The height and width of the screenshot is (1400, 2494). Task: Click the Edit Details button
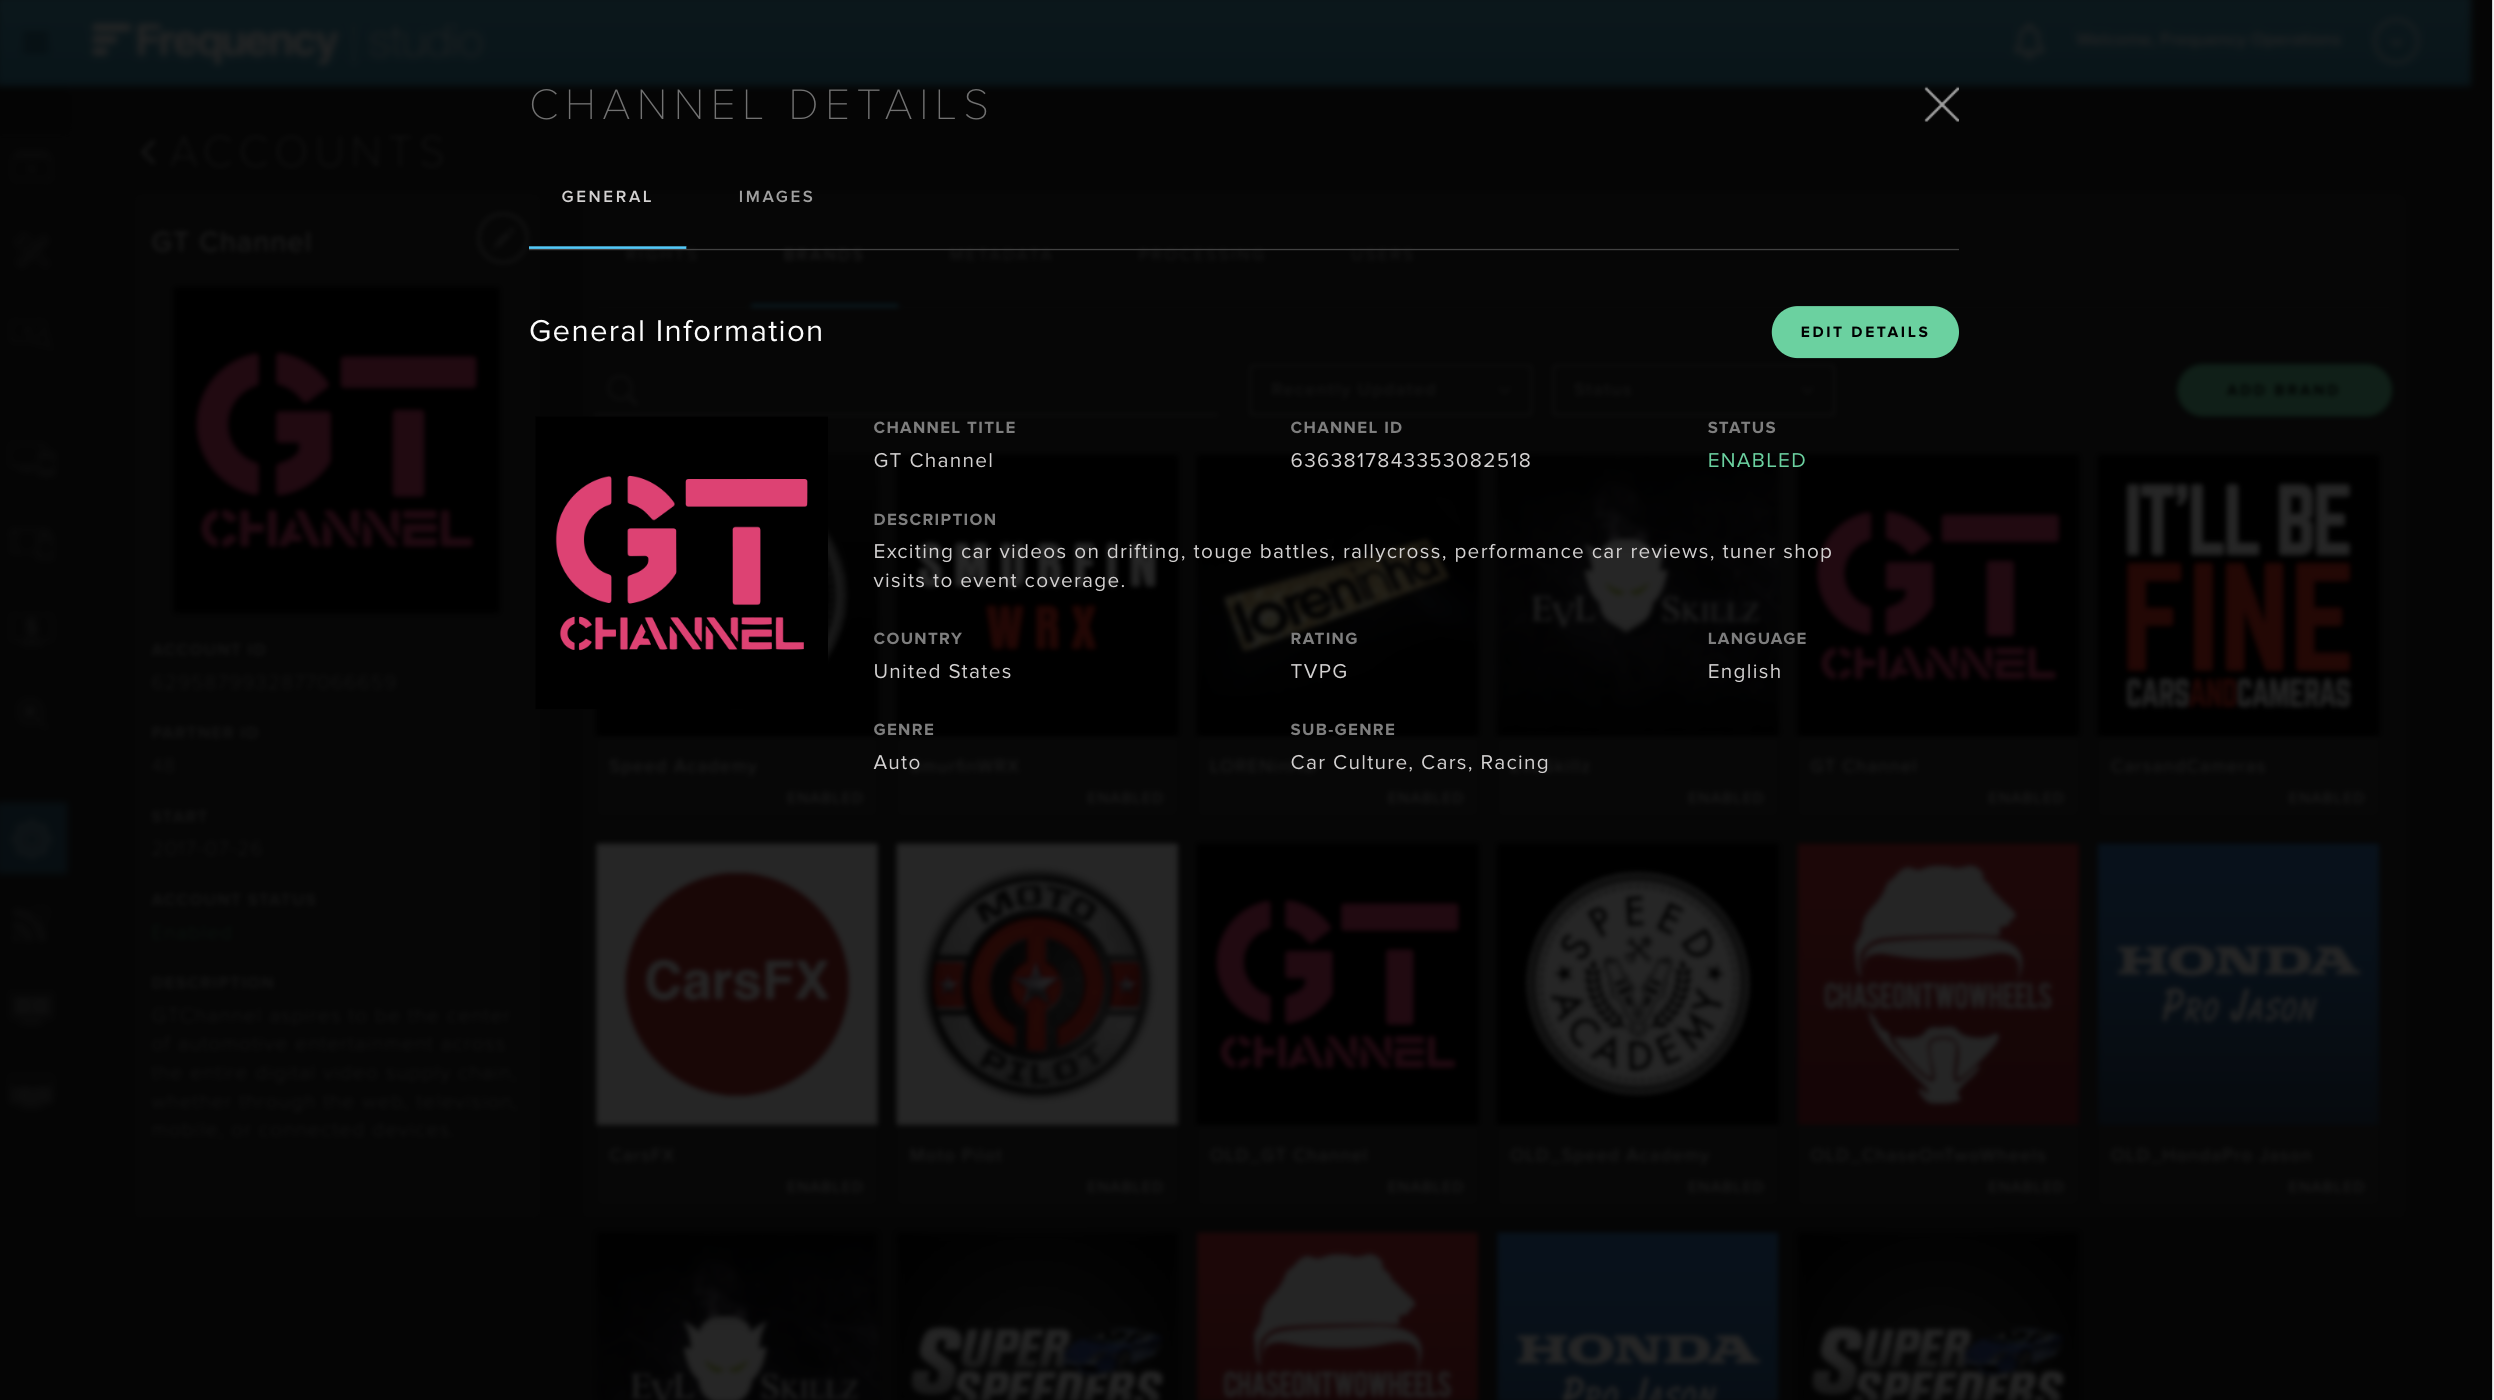pyautogui.click(x=1864, y=332)
